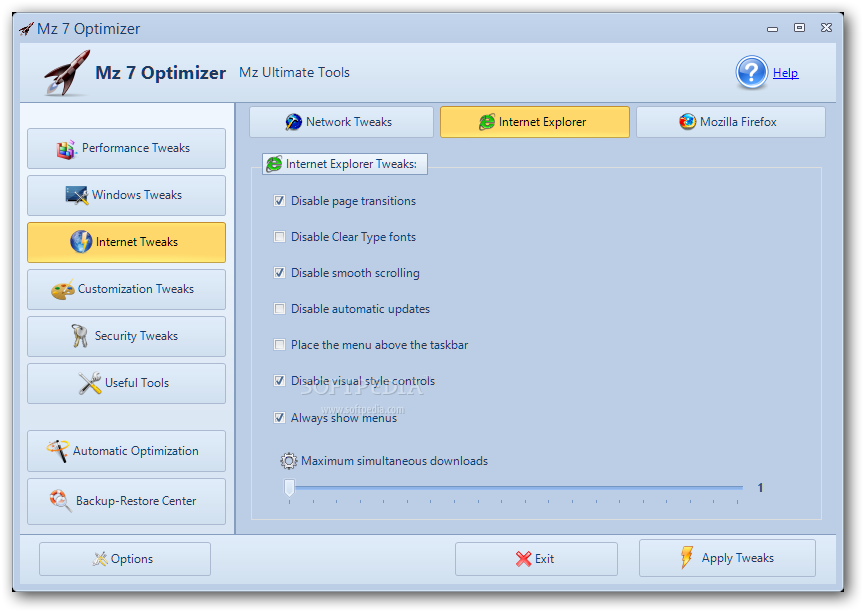The width and height of the screenshot is (864, 612).
Task: Click the small rocket title bar icon
Action: tap(26, 29)
